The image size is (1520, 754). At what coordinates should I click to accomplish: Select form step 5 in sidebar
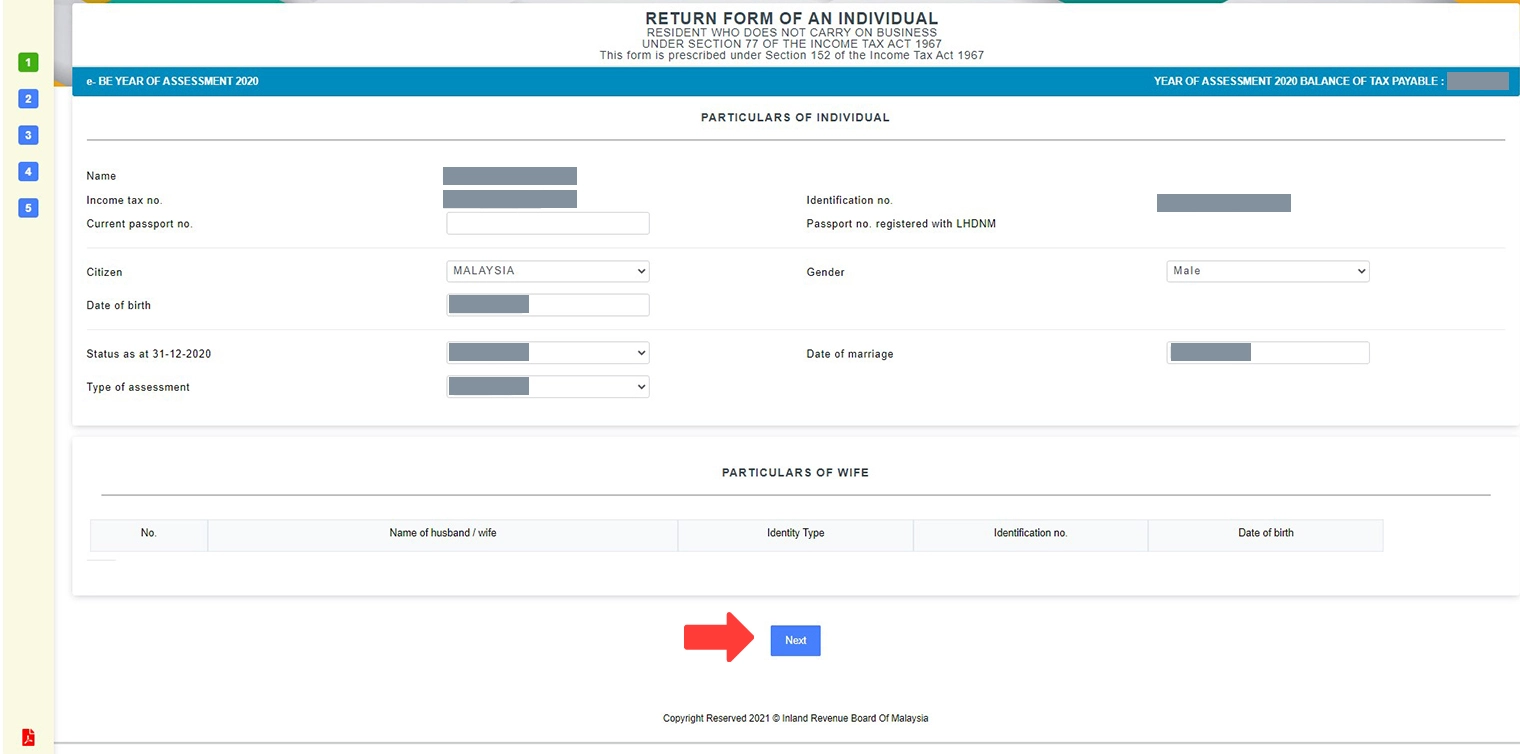27,207
